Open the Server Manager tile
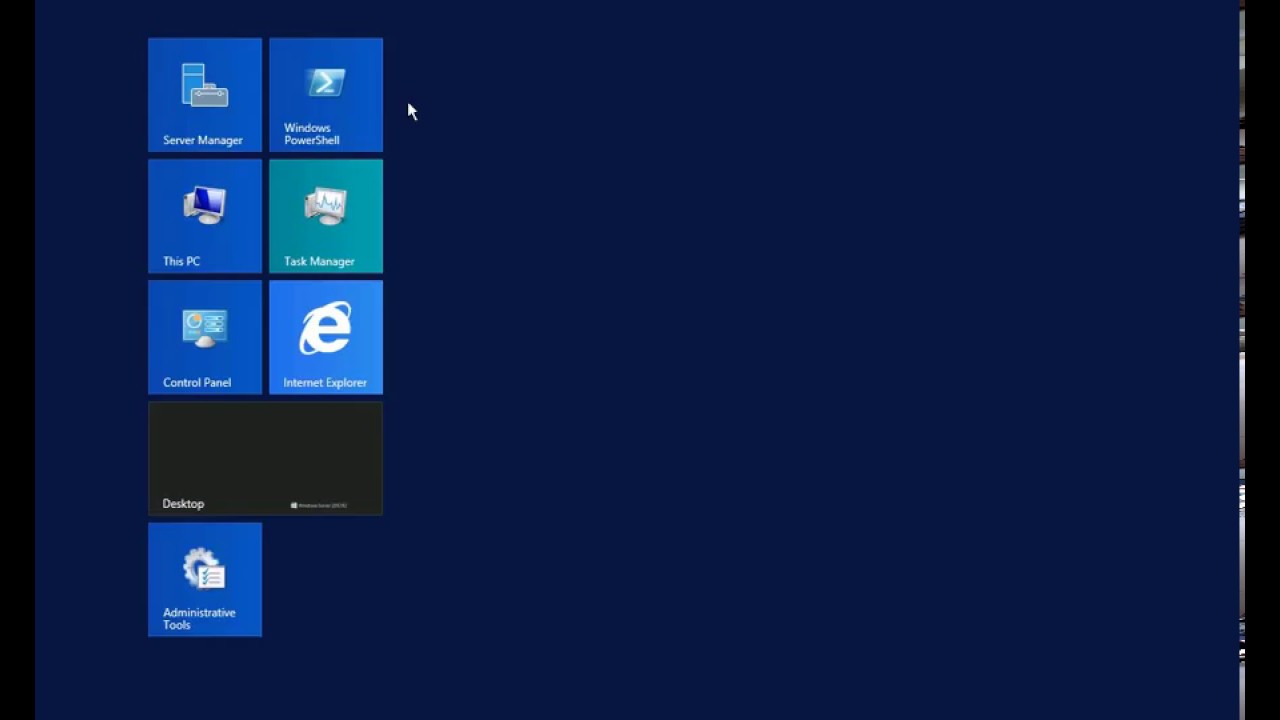The image size is (1280, 720). click(205, 95)
